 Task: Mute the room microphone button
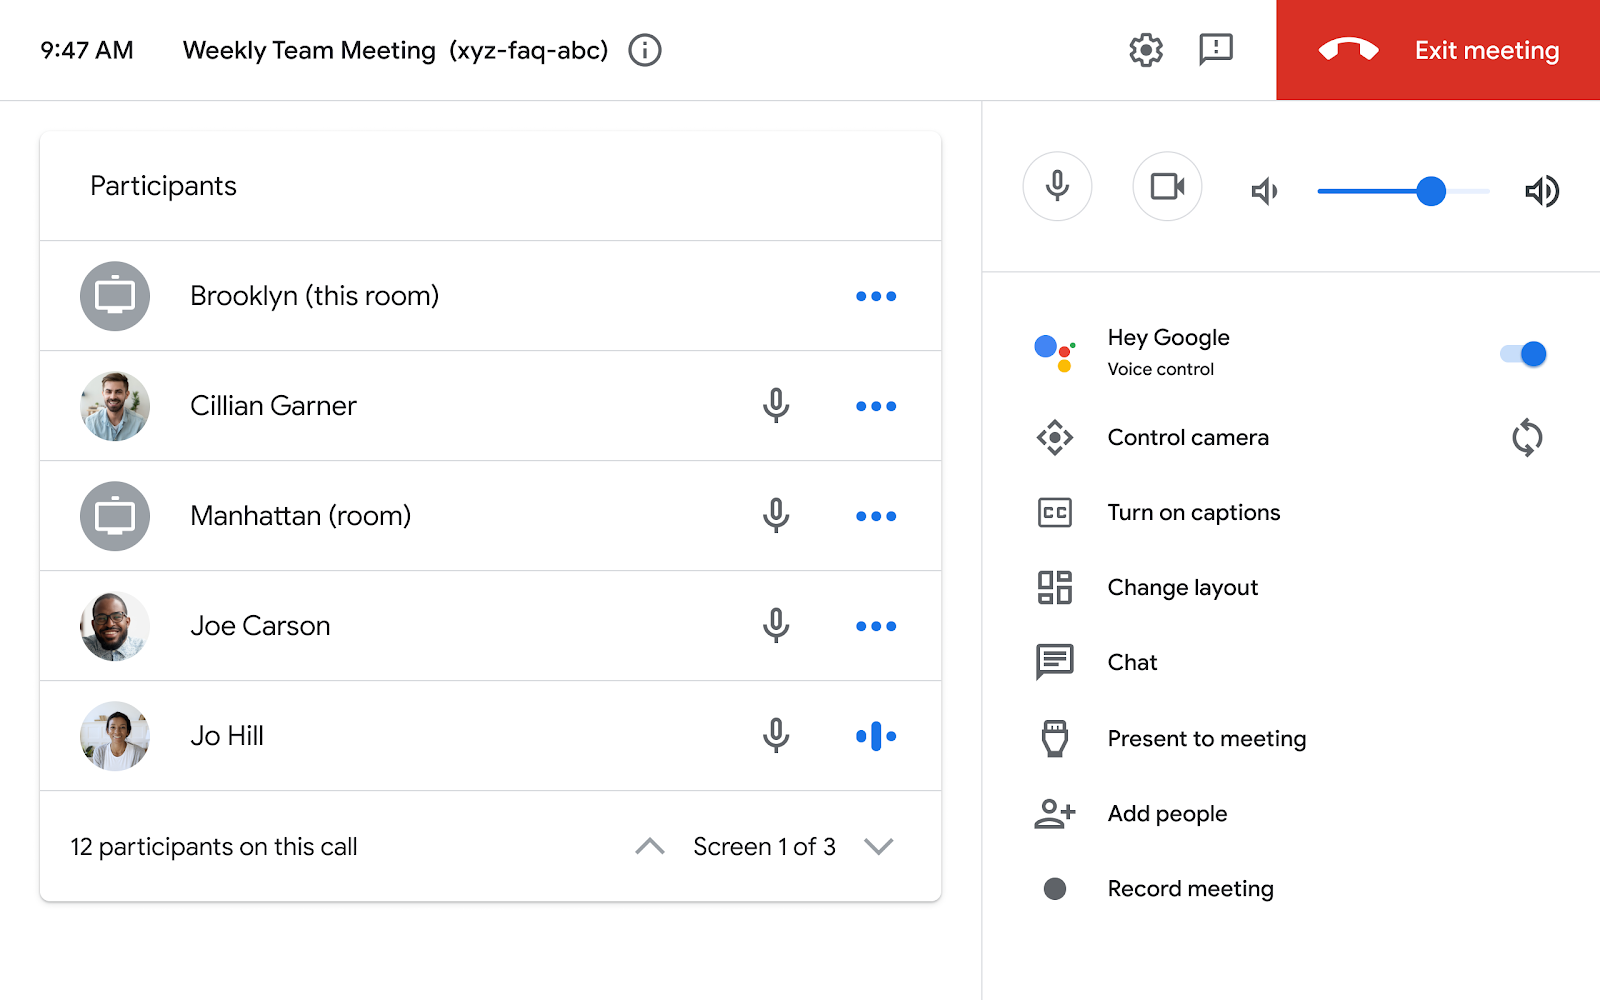[1057, 187]
